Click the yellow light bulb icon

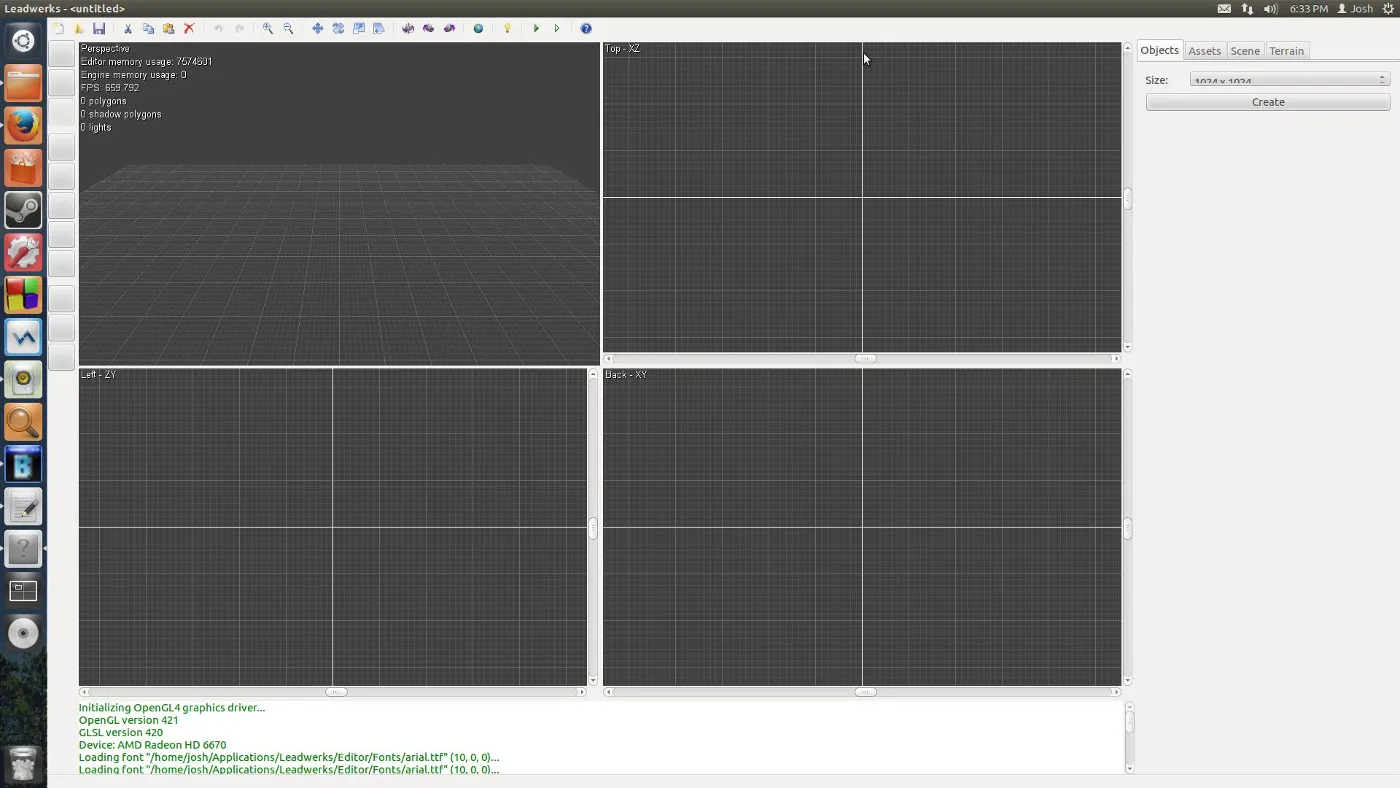pos(507,29)
